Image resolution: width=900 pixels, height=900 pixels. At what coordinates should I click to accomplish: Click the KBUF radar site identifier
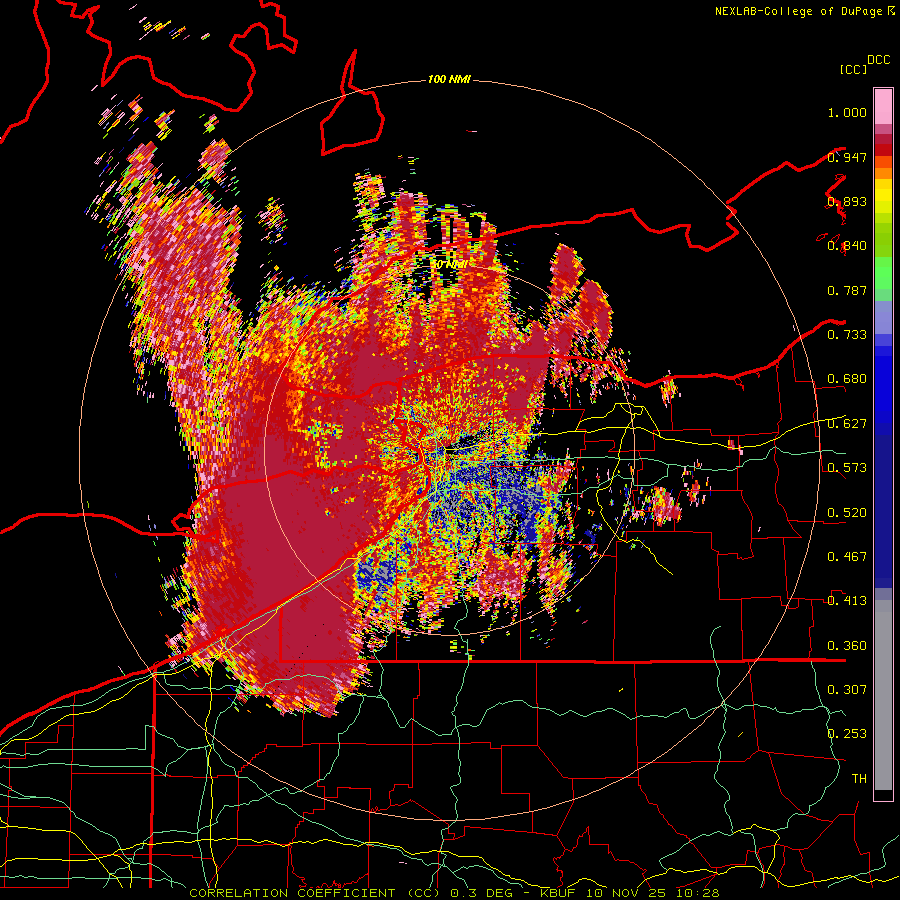(x=560, y=893)
